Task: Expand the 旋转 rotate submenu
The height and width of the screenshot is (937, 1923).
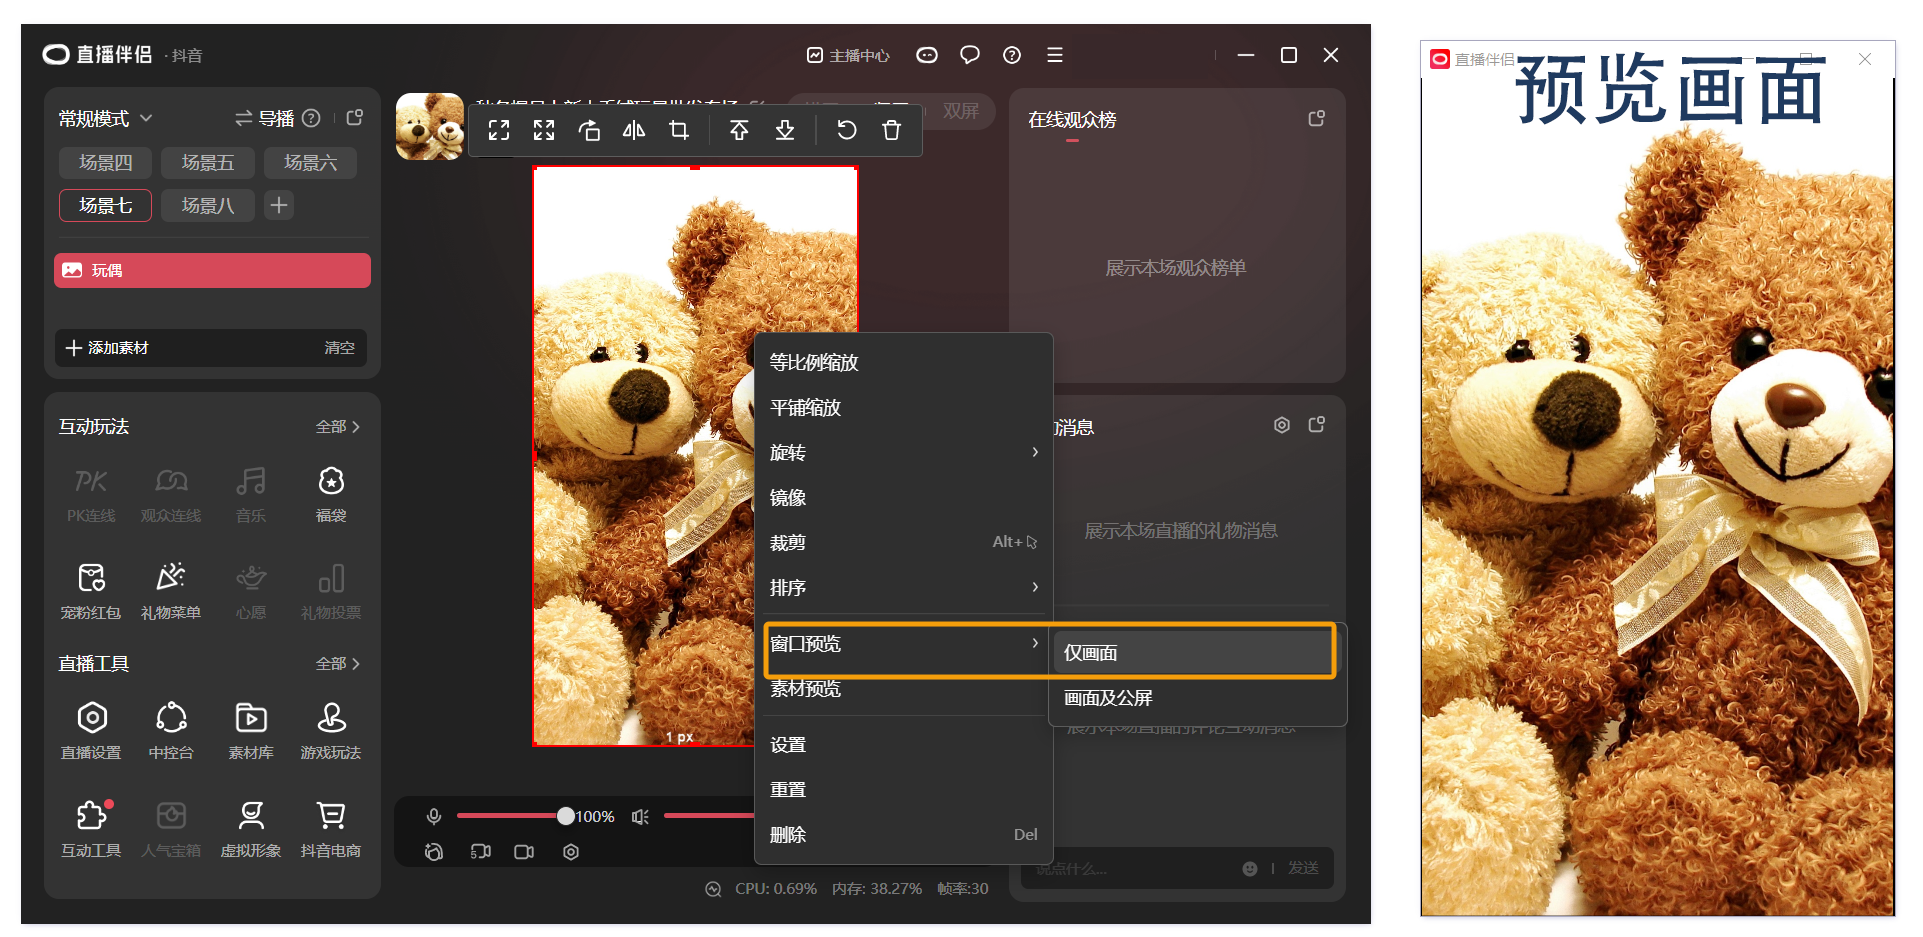Action: (x=903, y=453)
